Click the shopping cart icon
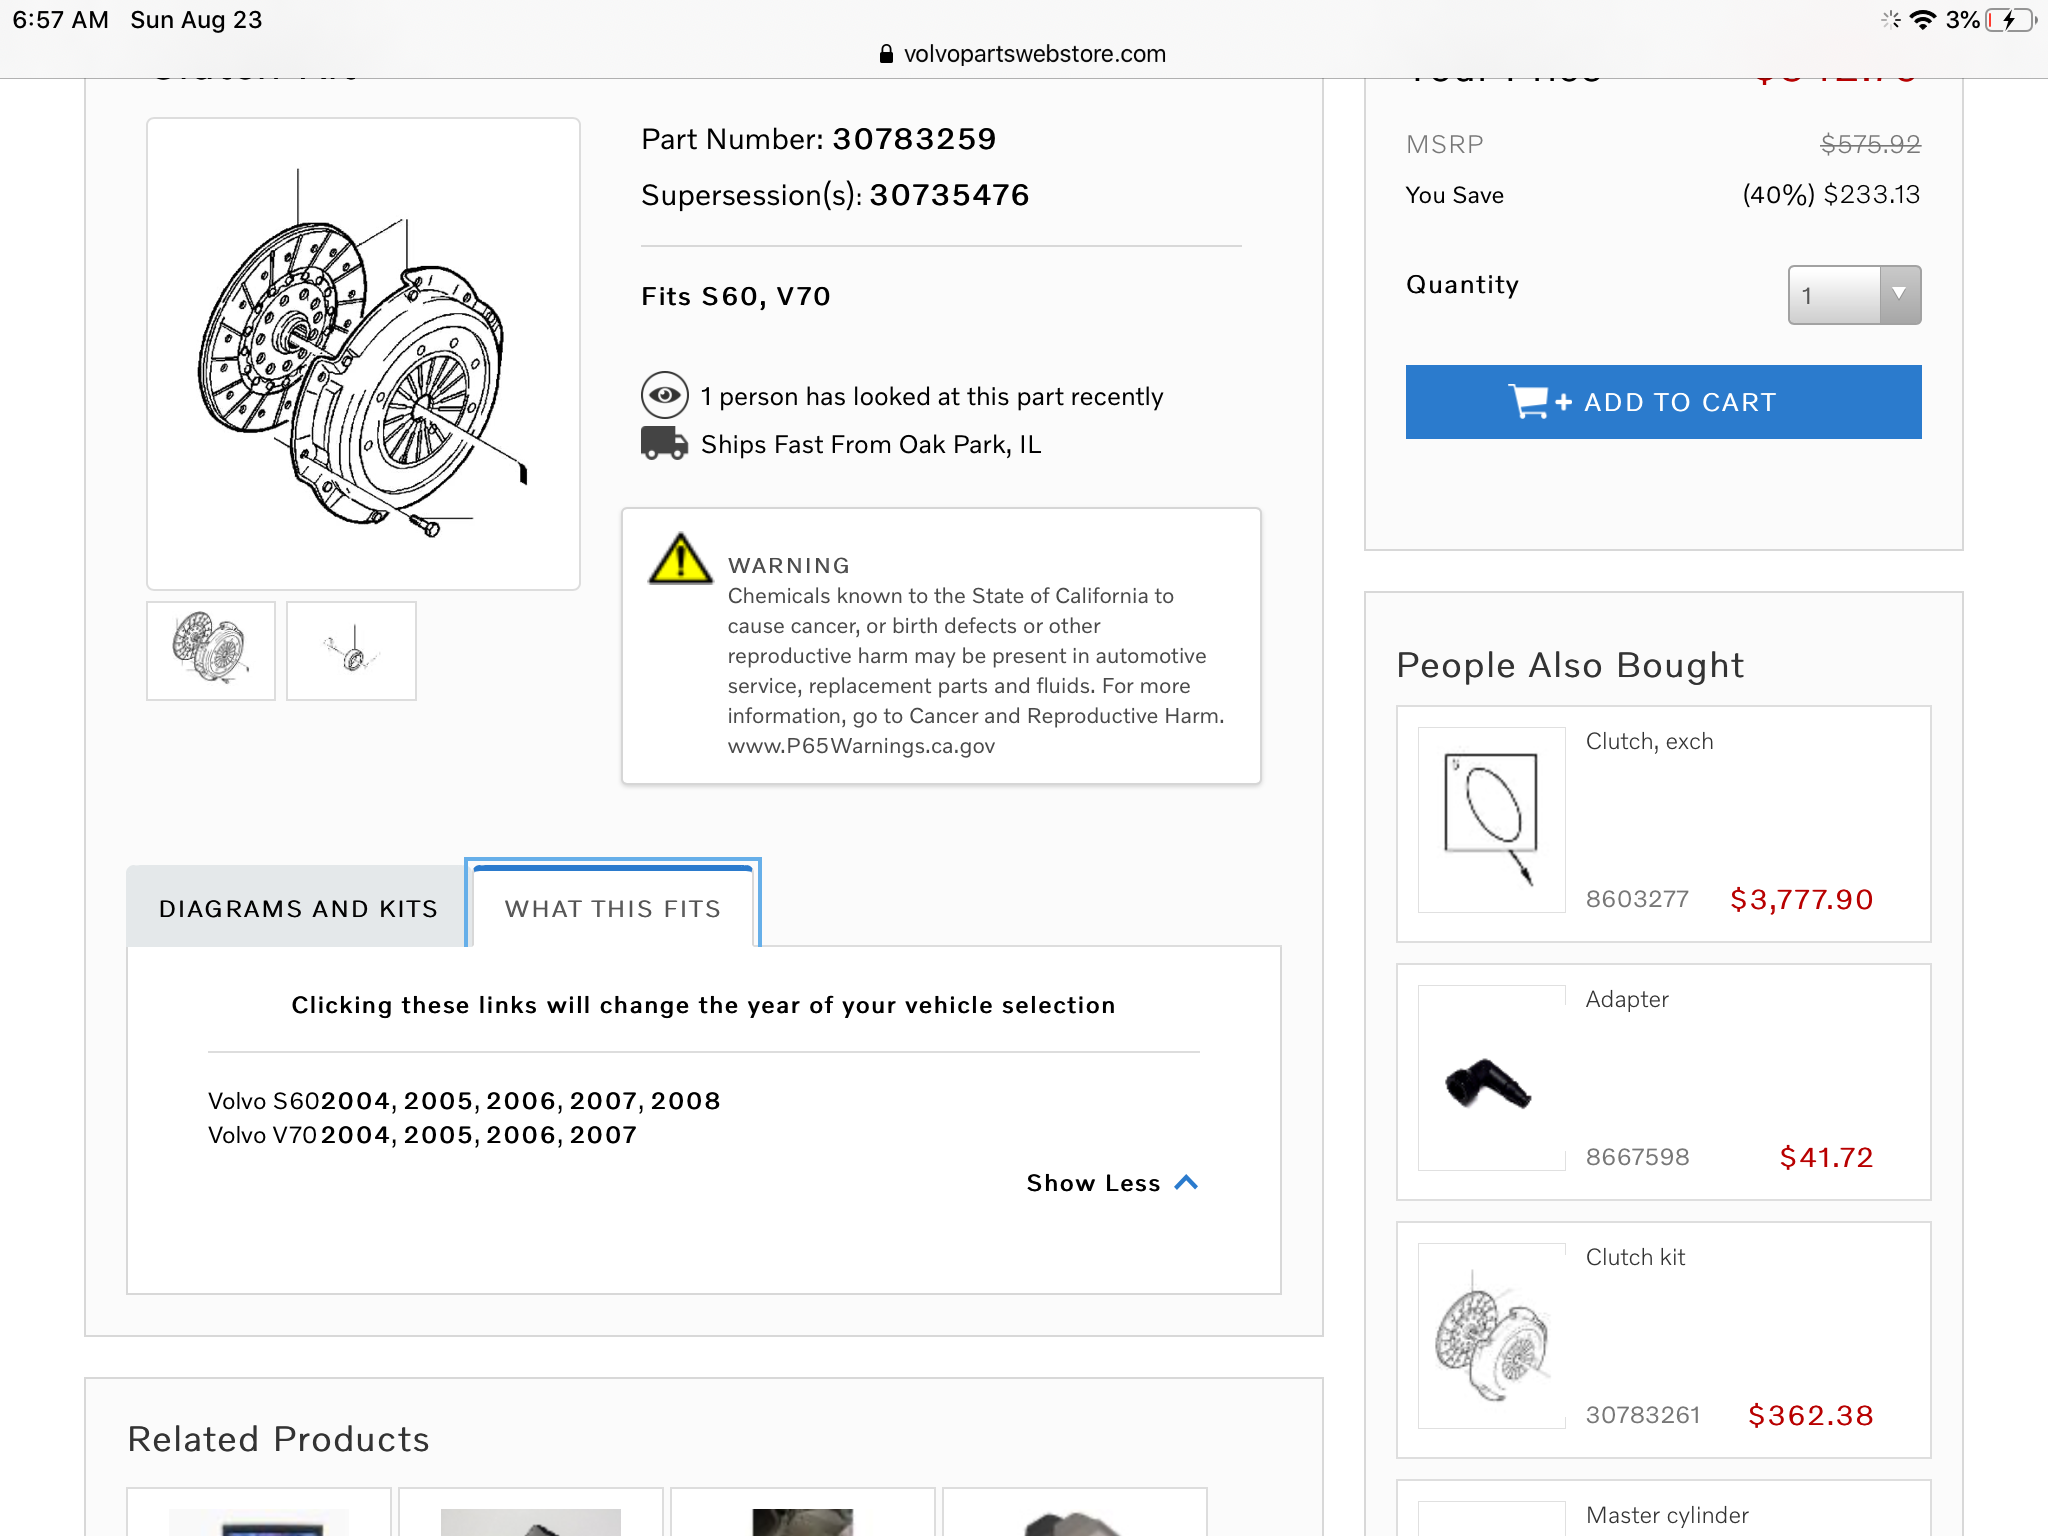2048x1536 pixels. [x=1528, y=402]
